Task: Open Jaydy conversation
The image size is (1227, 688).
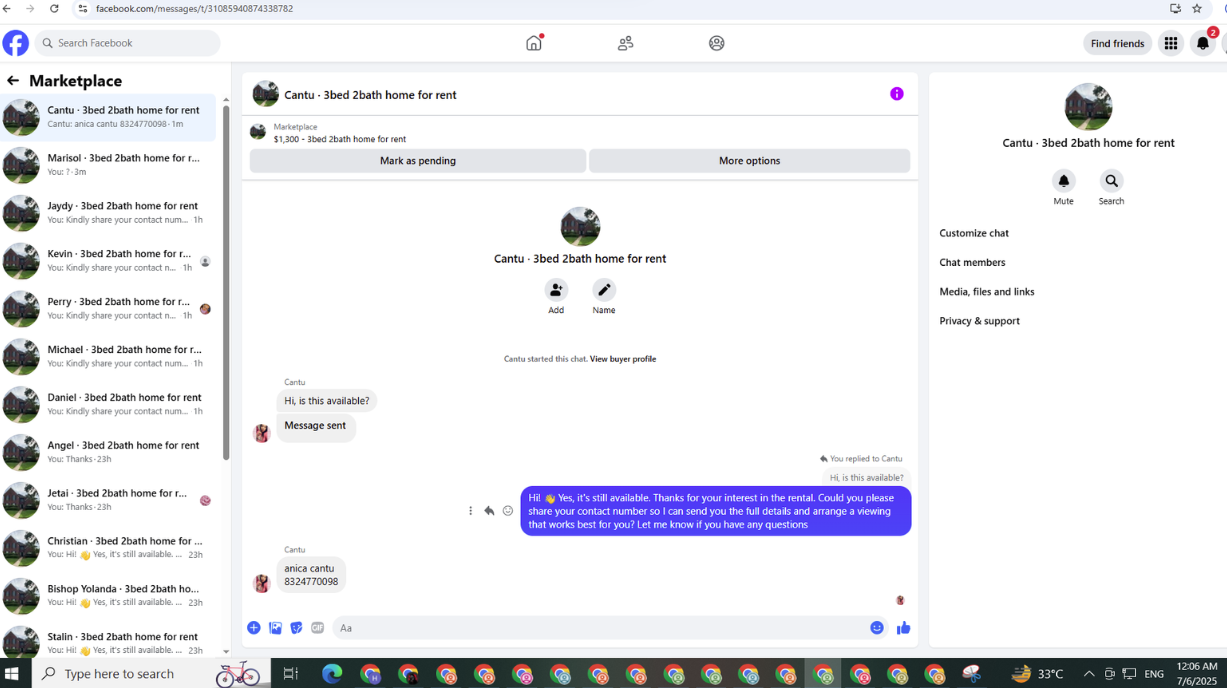Action: 108,213
